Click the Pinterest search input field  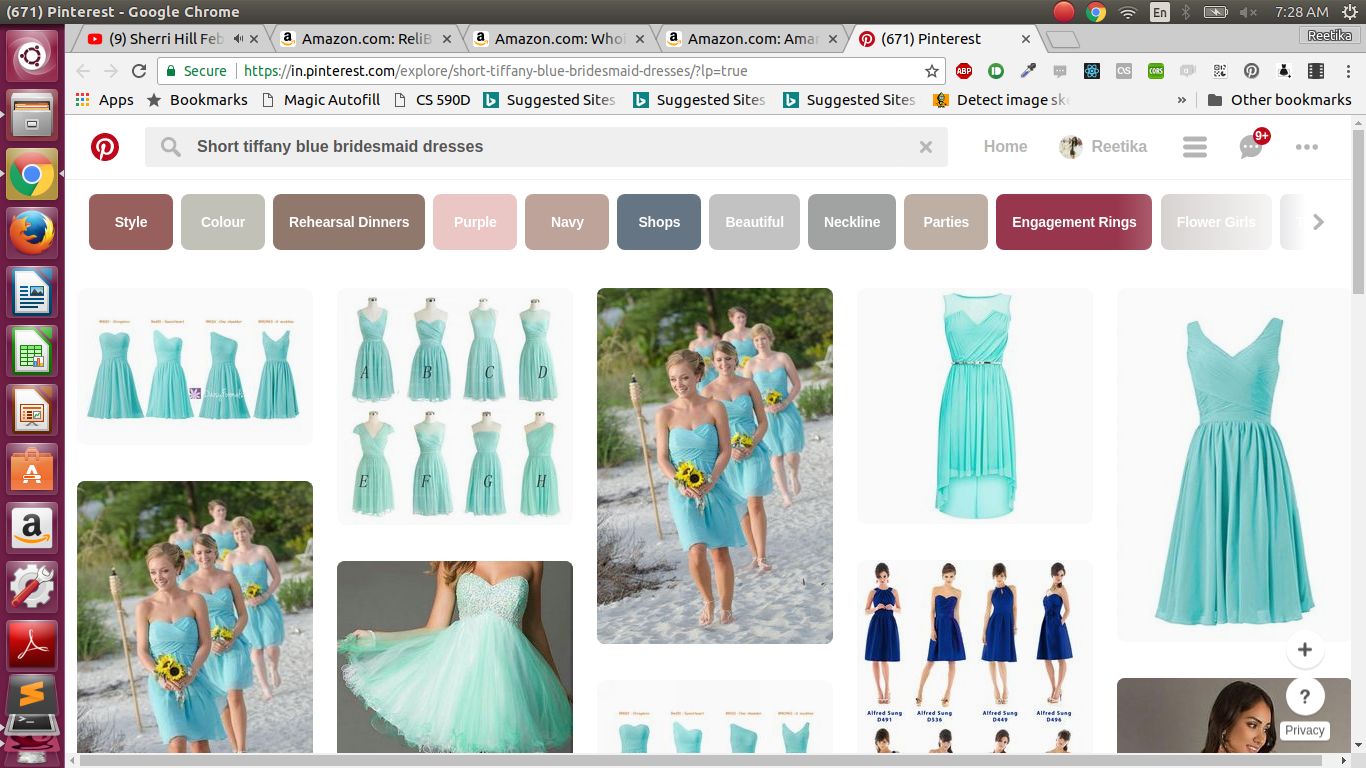(x=546, y=147)
